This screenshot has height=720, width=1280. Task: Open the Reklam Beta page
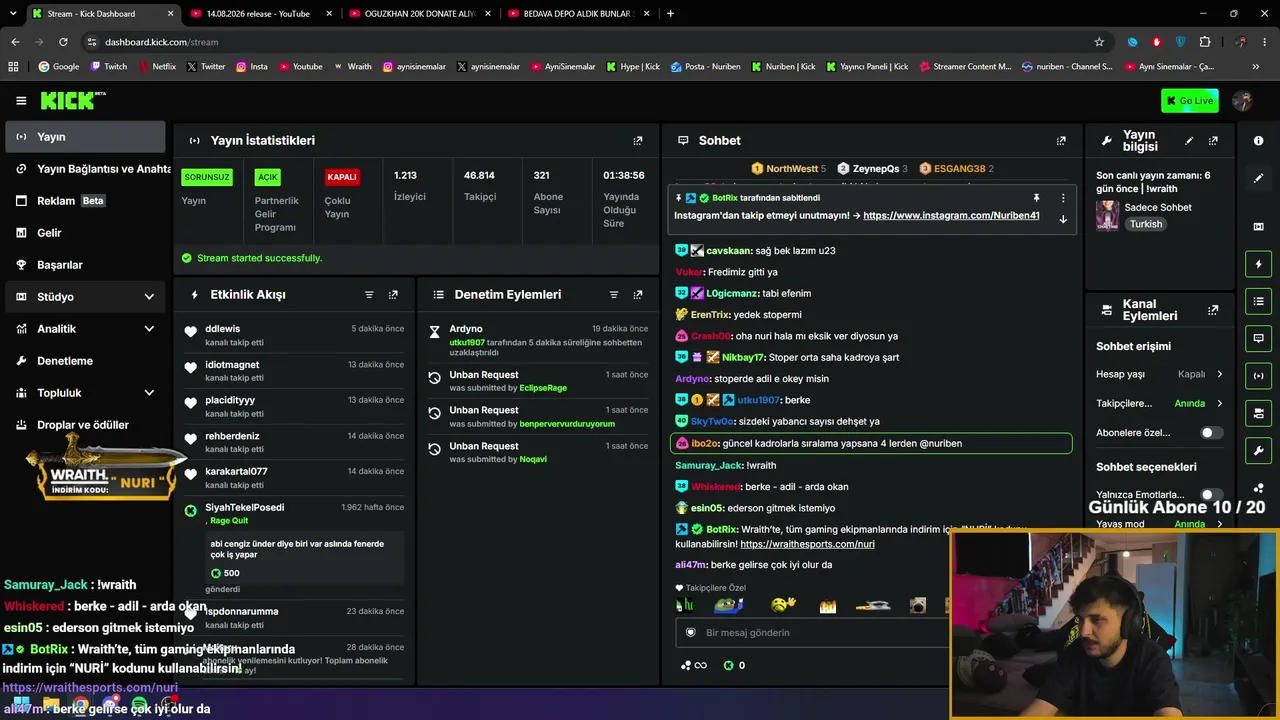point(85,201)
